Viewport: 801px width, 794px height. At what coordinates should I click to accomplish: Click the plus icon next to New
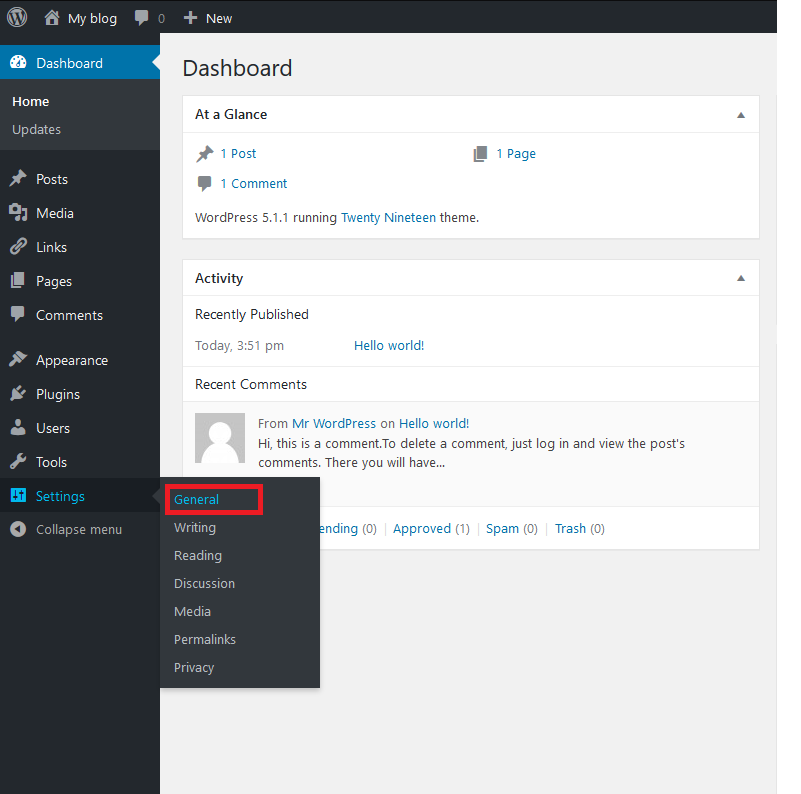tap(191, 18)
